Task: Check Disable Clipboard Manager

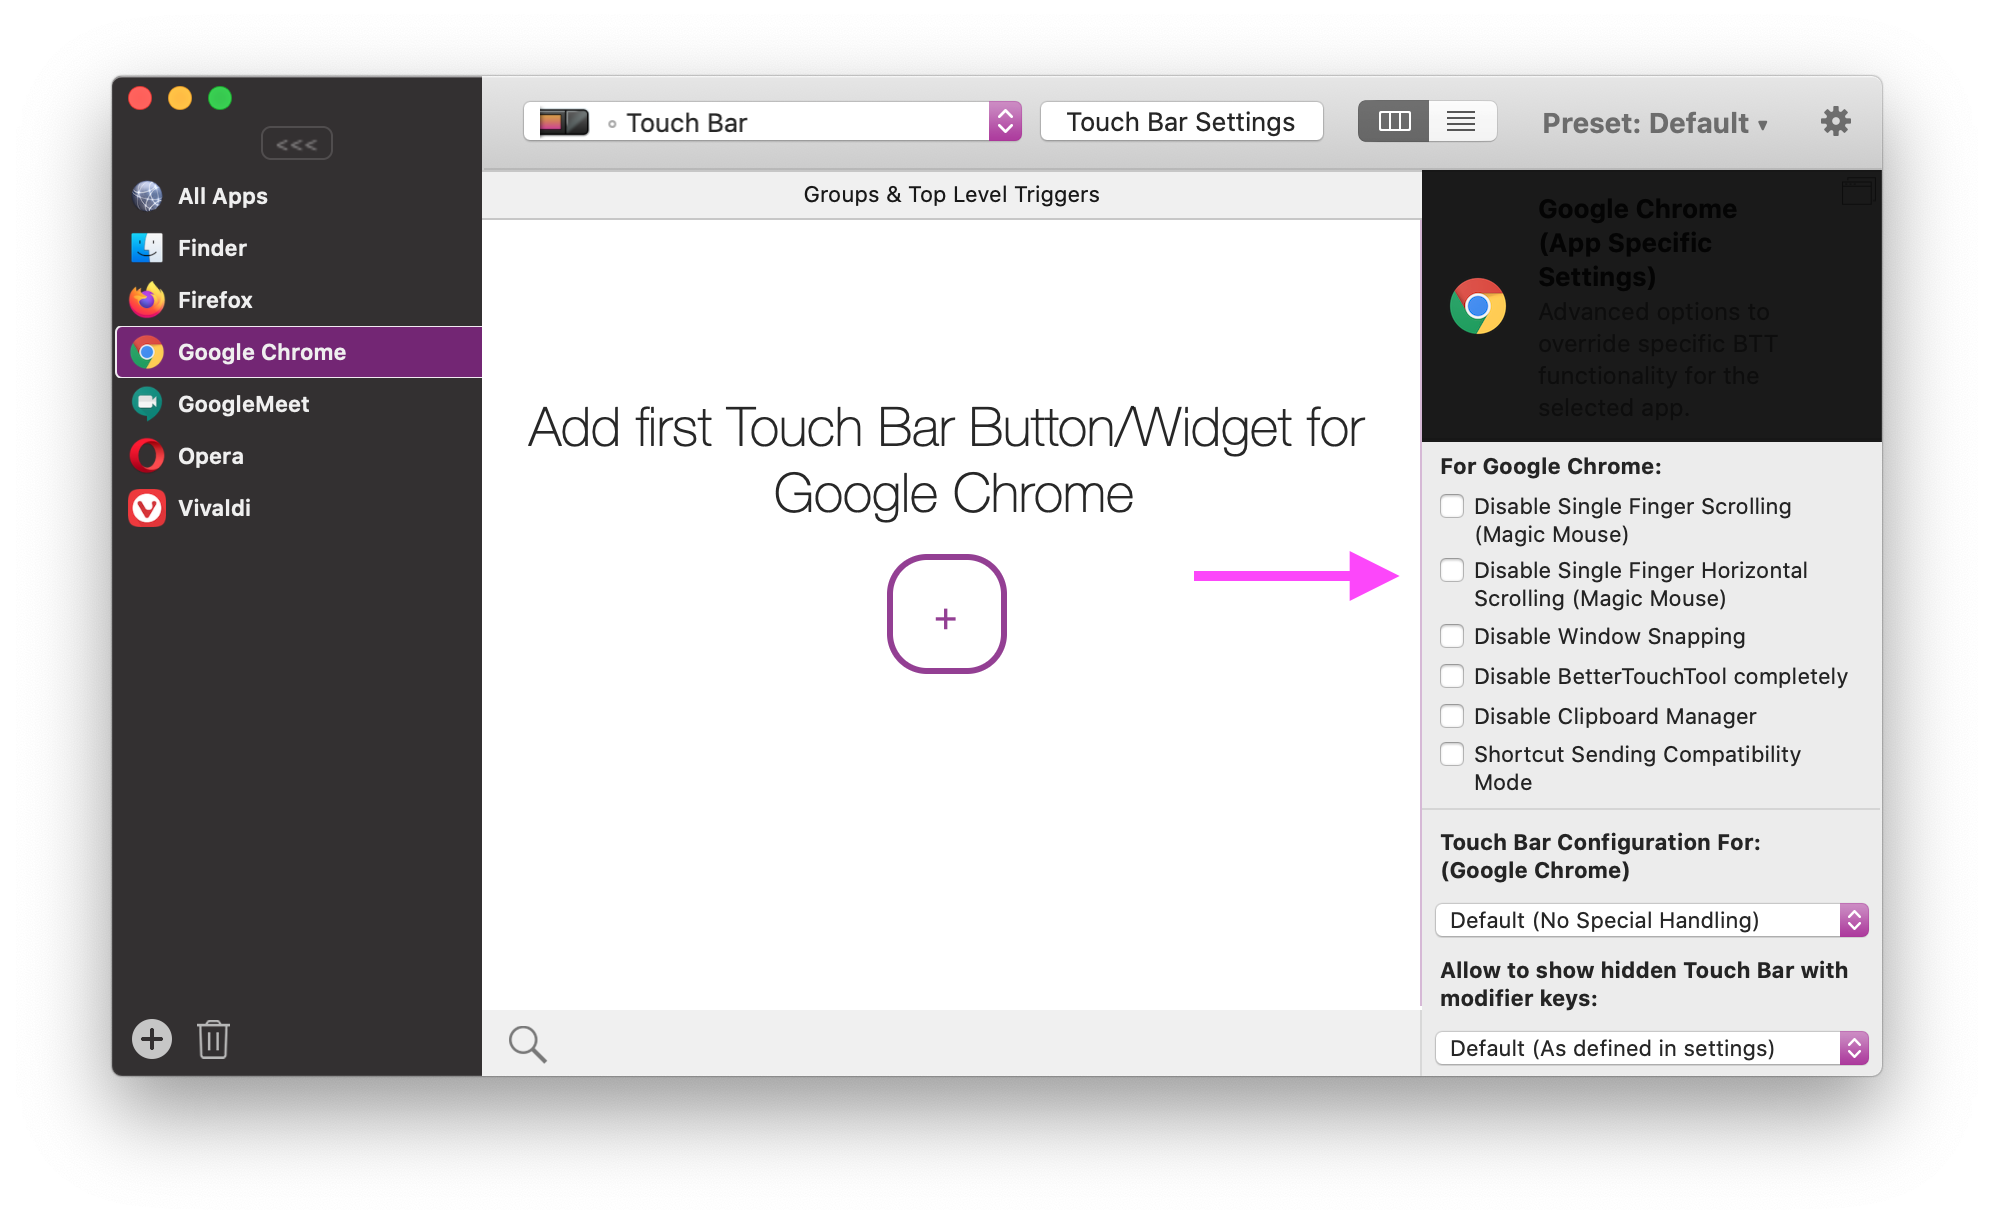Action: 1452,716
